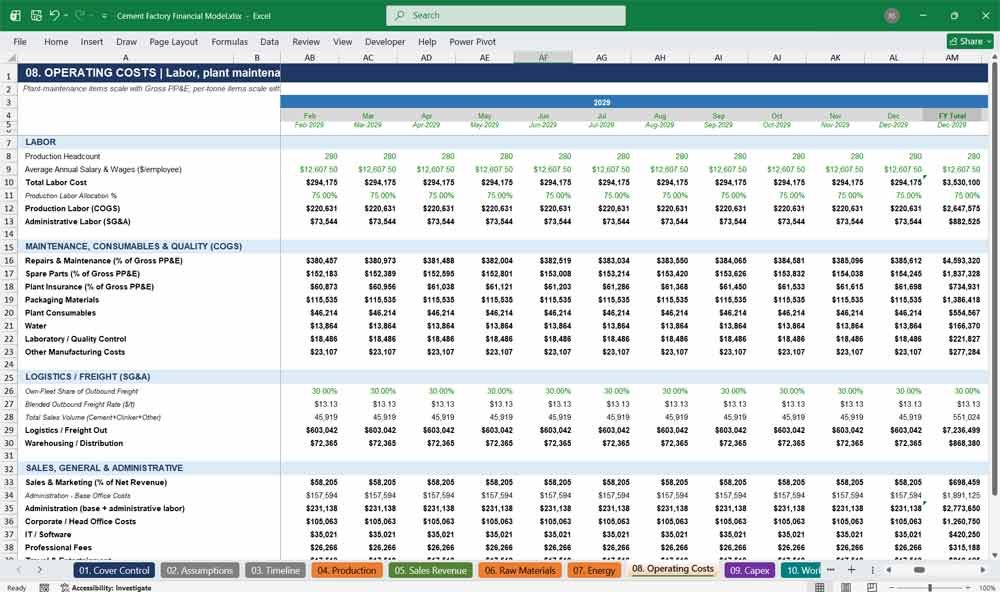Switch to 04. Production sheet tab
The height and width of the screenshot is (592, 1000).
pos(347,570)
